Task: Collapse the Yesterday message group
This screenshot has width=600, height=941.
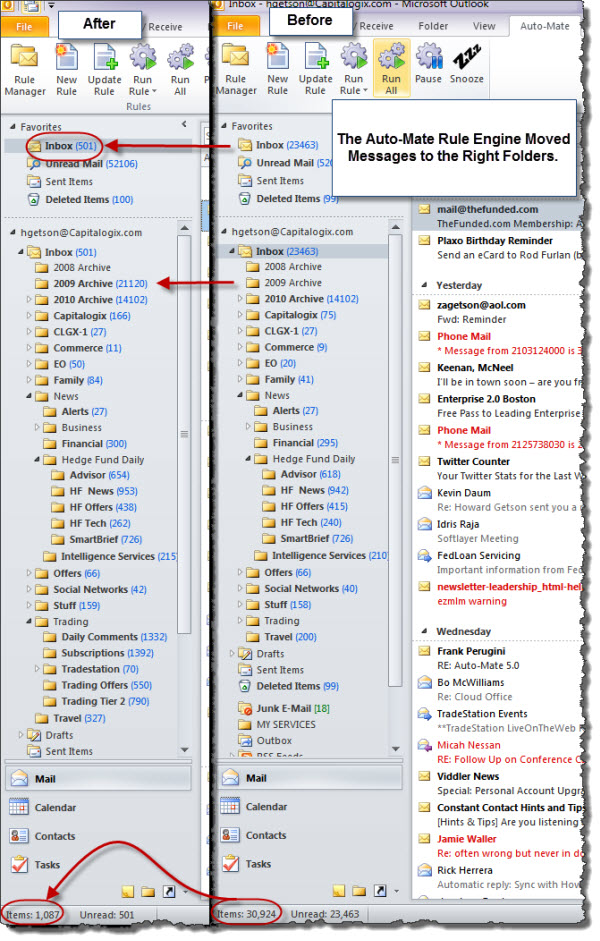Action: [423, 285]
